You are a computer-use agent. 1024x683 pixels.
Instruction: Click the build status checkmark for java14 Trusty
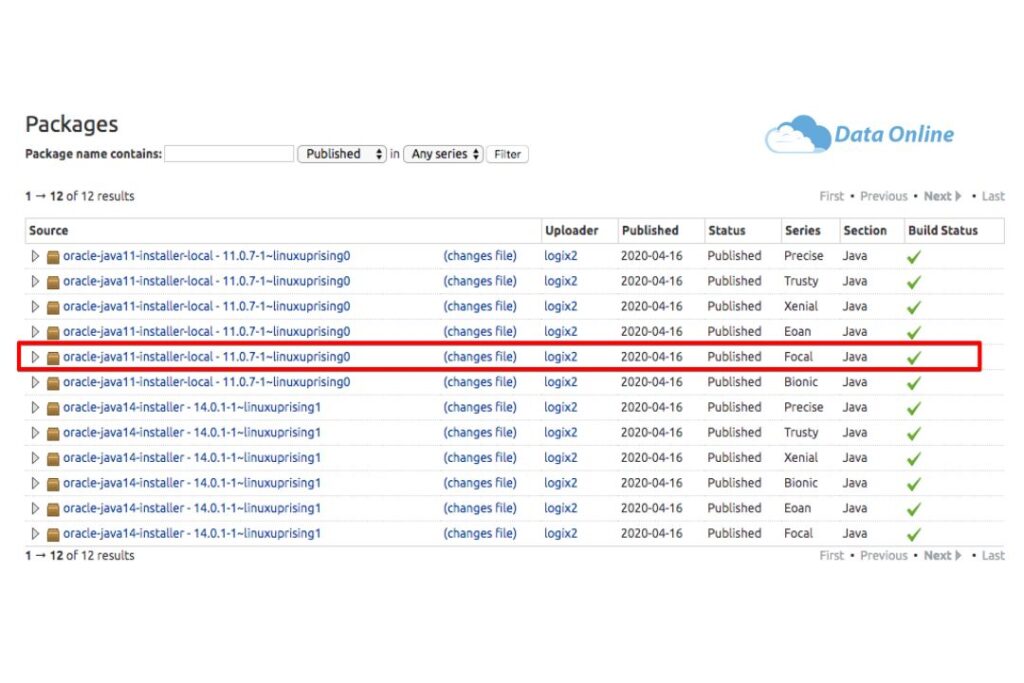pyautogui.click(x=914, y=434)
